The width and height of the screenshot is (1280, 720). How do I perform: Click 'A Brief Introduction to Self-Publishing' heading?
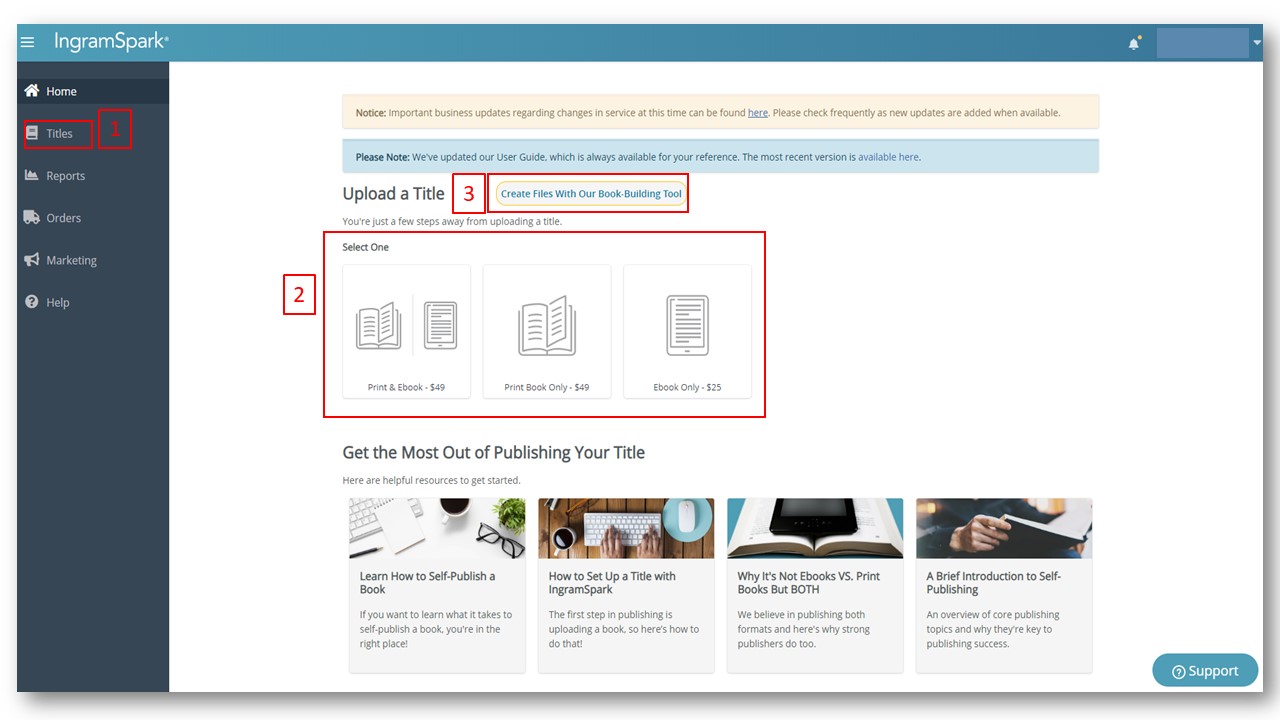point(993,583)
